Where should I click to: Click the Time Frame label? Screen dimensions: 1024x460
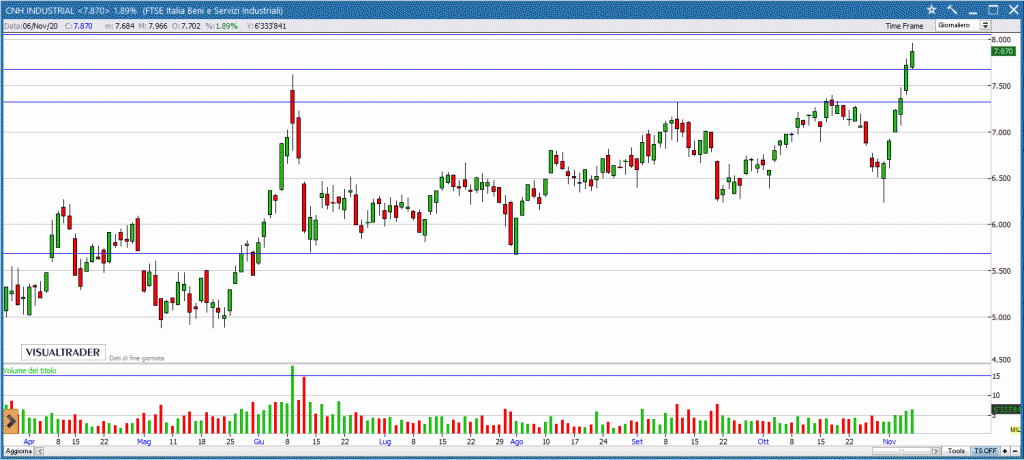pyautogui.click(x=904, y=26)
